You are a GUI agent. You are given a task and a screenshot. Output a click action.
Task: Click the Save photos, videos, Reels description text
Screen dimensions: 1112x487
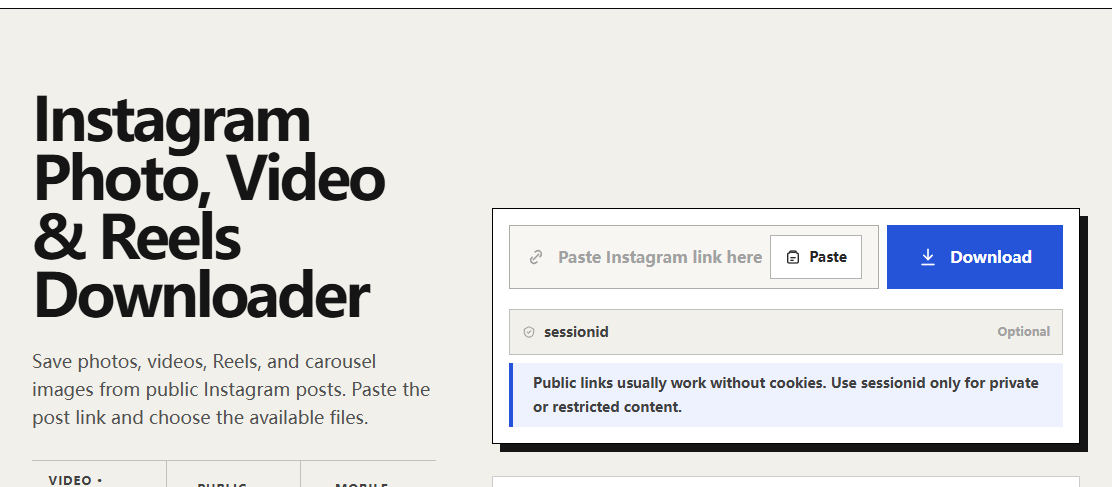(x=231, y=390)
